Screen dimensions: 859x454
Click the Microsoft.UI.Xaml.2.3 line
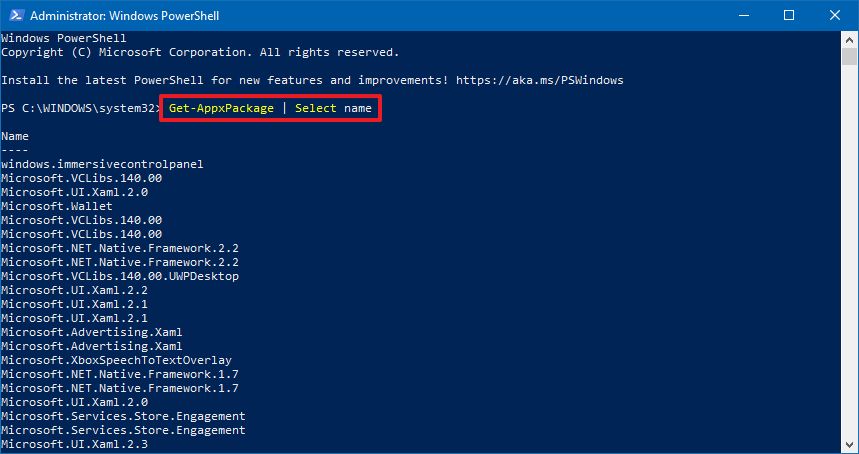[75, 444]
